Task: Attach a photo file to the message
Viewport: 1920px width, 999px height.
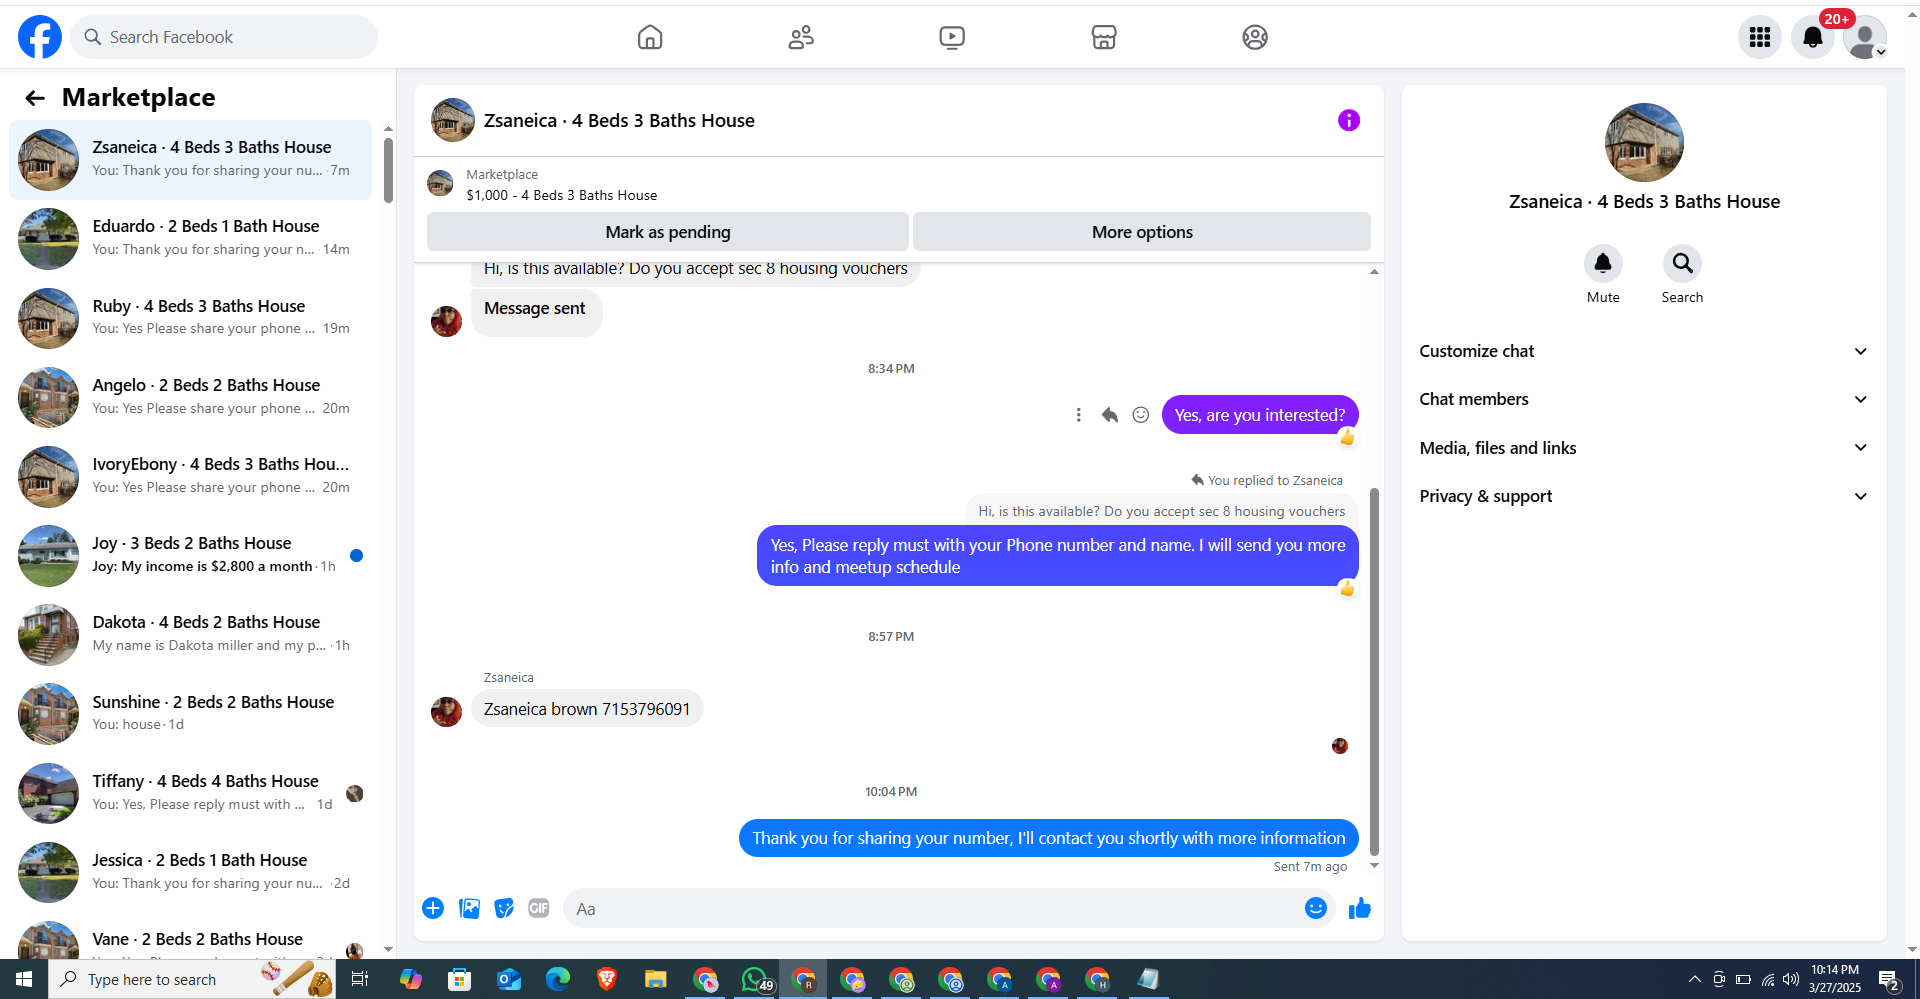Action: (x=469, y=908)
